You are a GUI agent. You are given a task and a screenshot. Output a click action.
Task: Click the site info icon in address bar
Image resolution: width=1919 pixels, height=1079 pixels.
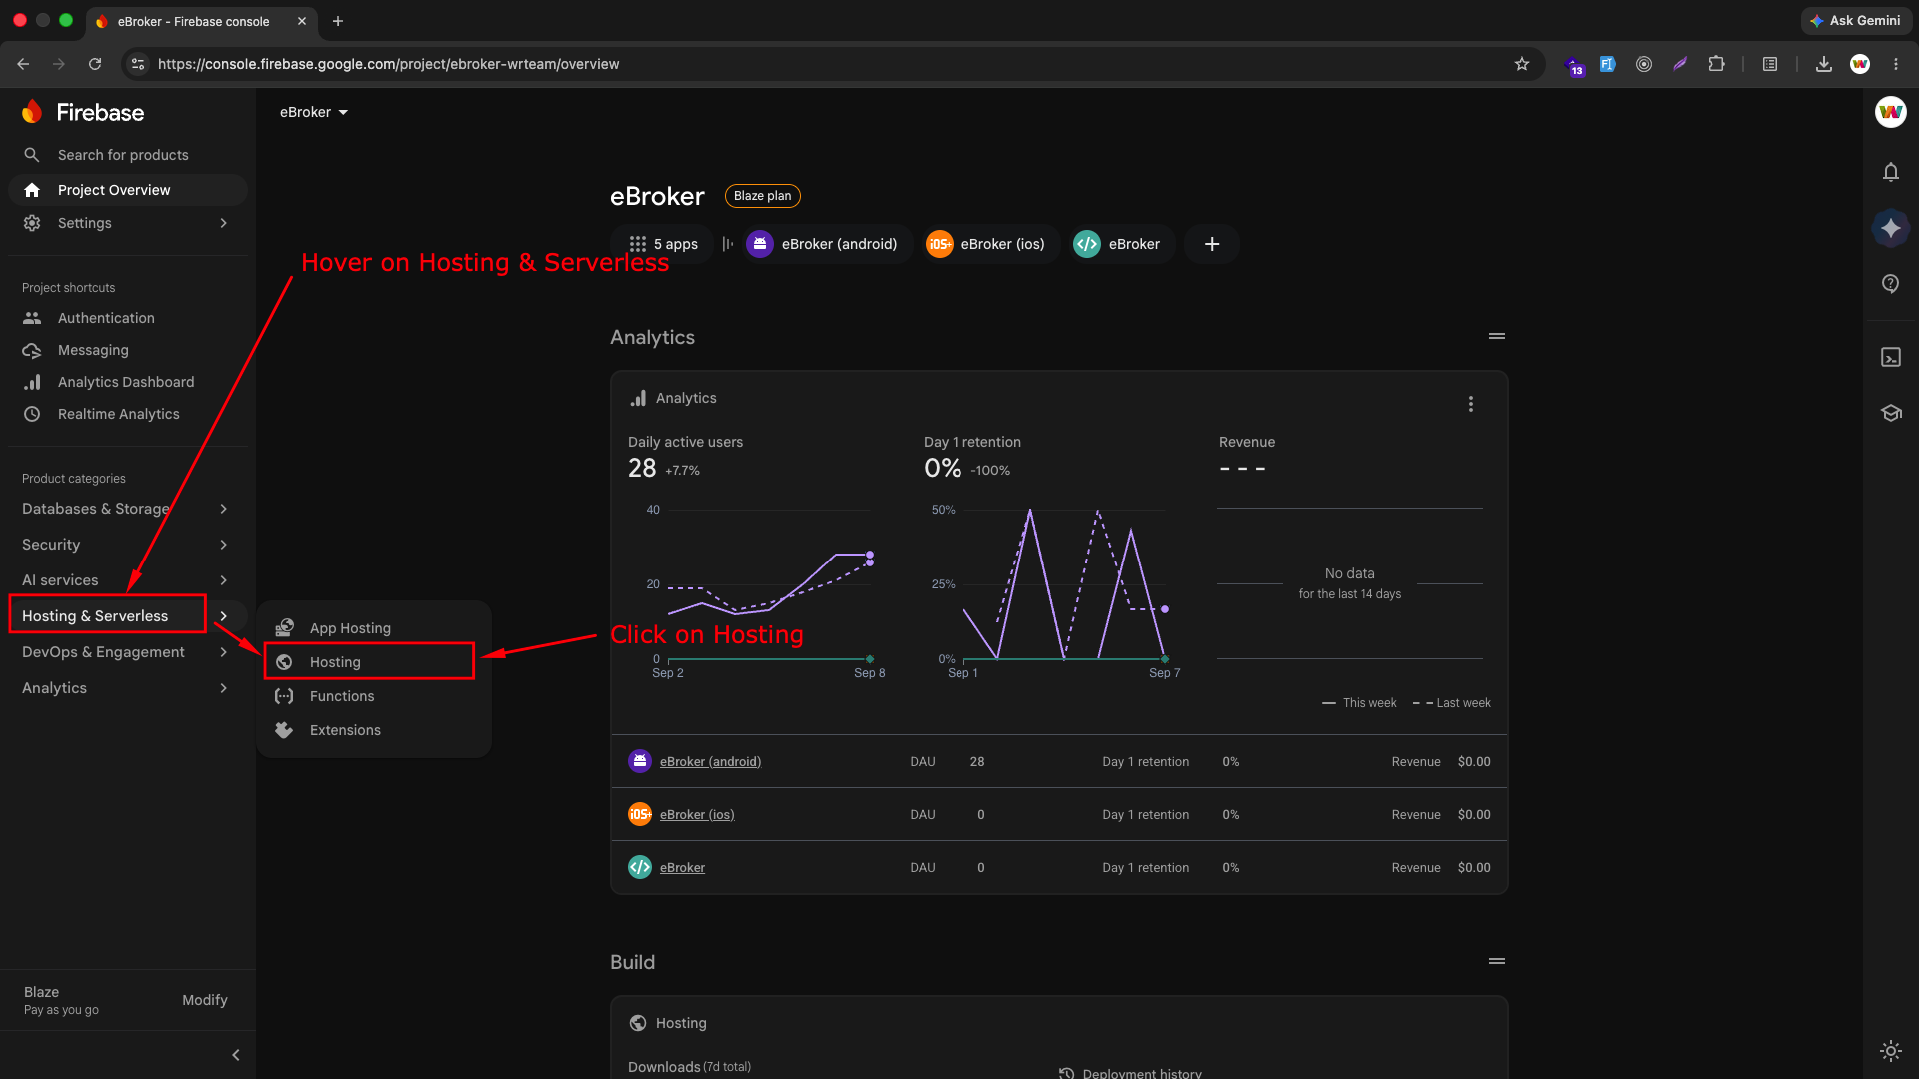[x=138, y=64]
